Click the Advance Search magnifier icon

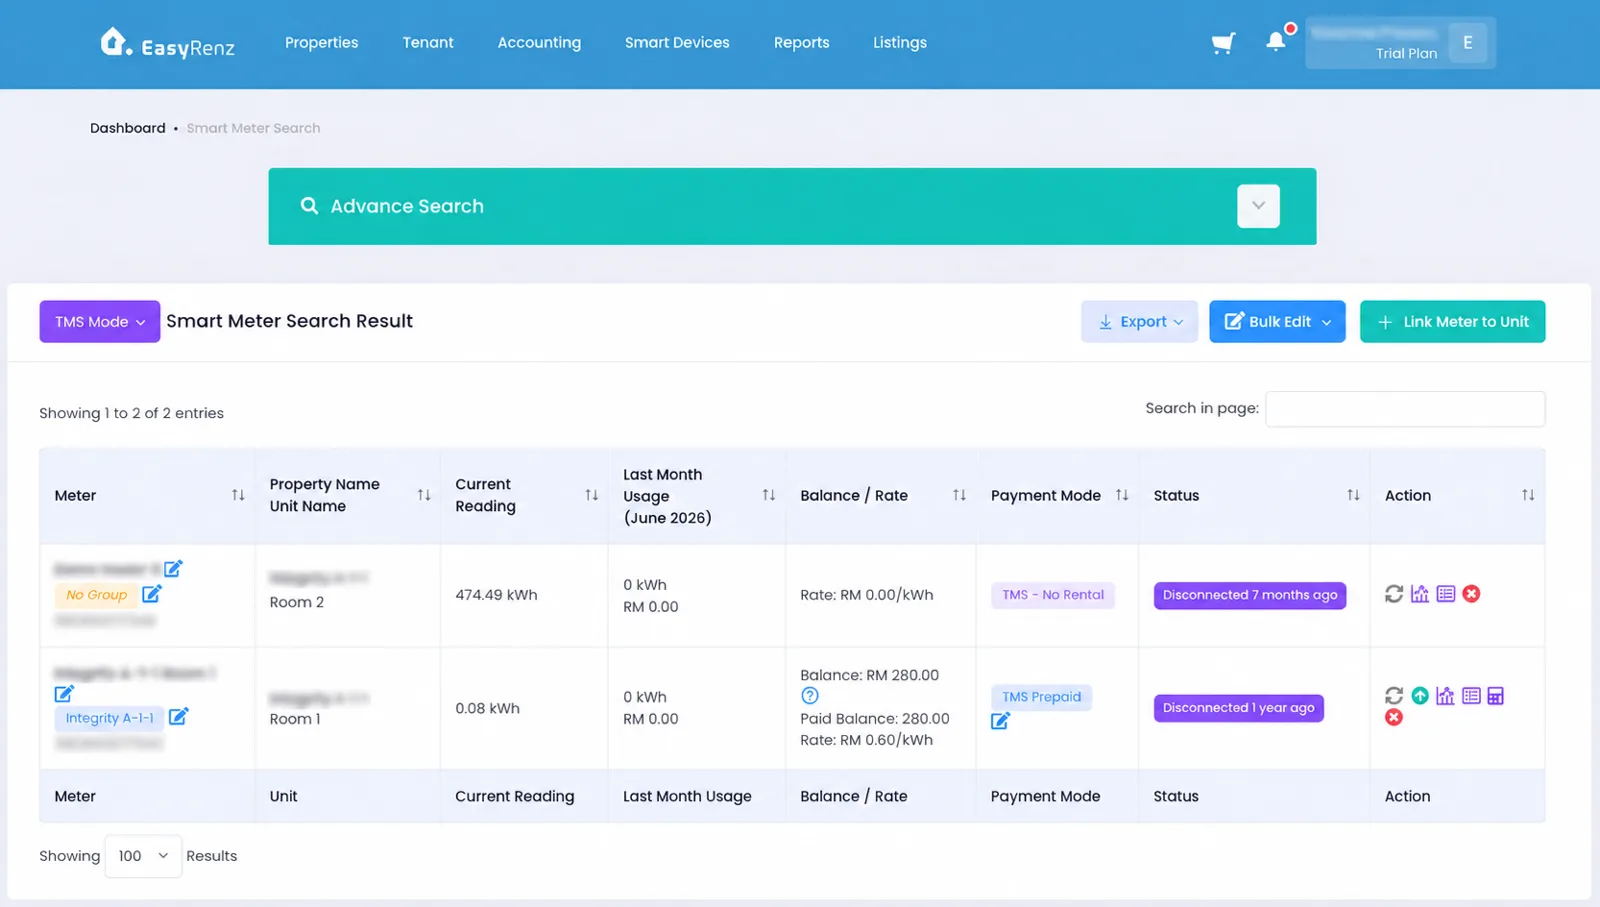pos(309,205)
